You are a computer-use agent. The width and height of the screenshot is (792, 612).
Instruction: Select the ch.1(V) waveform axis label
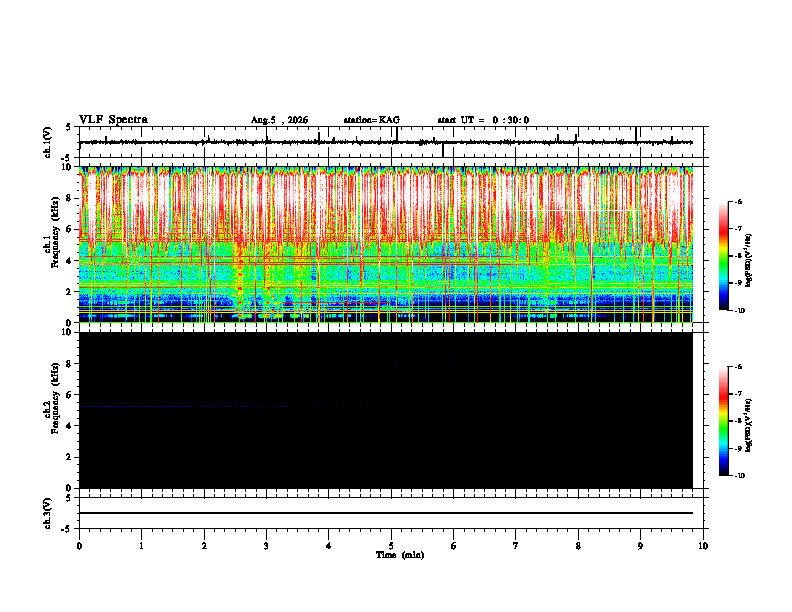click(x=48, y=142)
